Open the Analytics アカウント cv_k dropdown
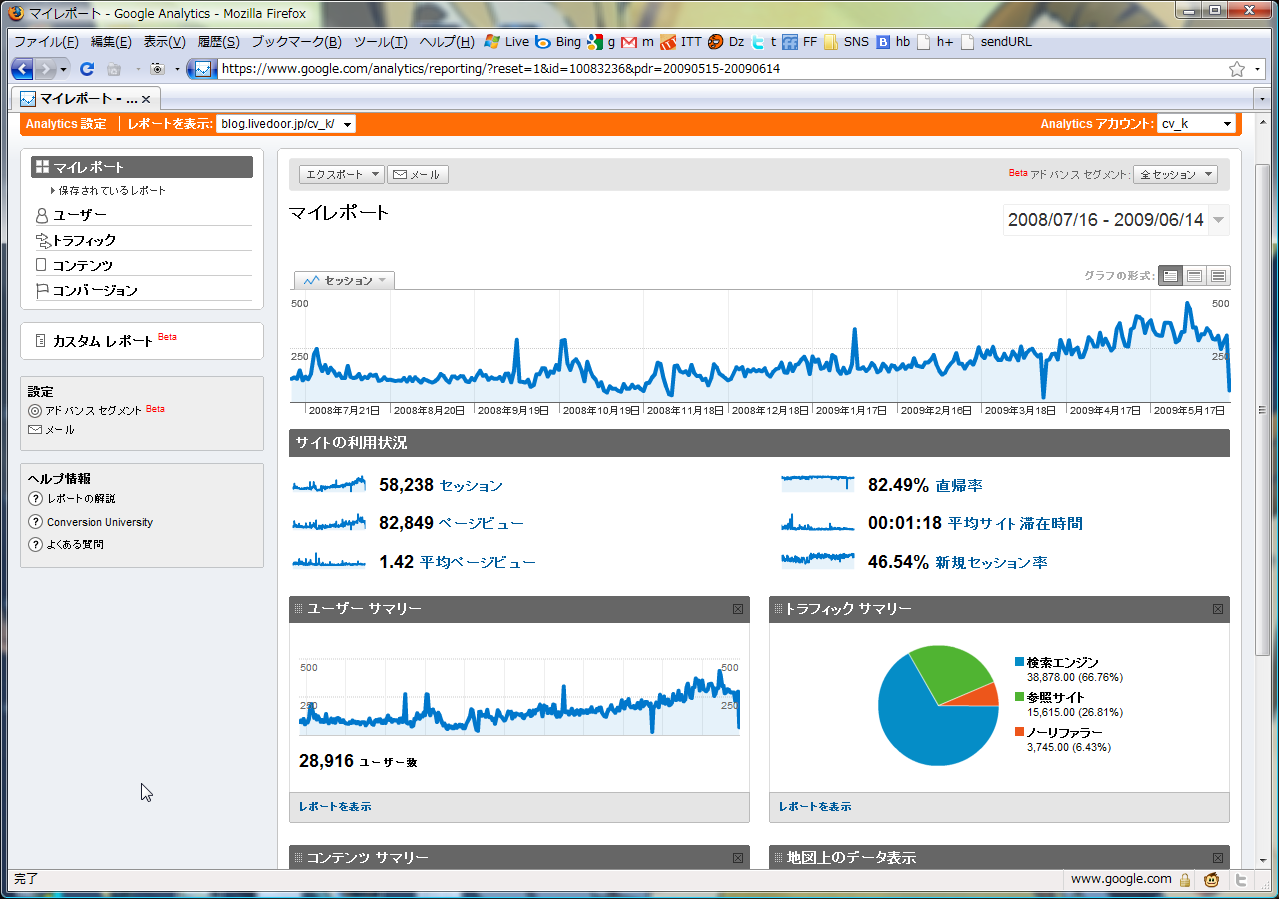 tap(1198, 124)
